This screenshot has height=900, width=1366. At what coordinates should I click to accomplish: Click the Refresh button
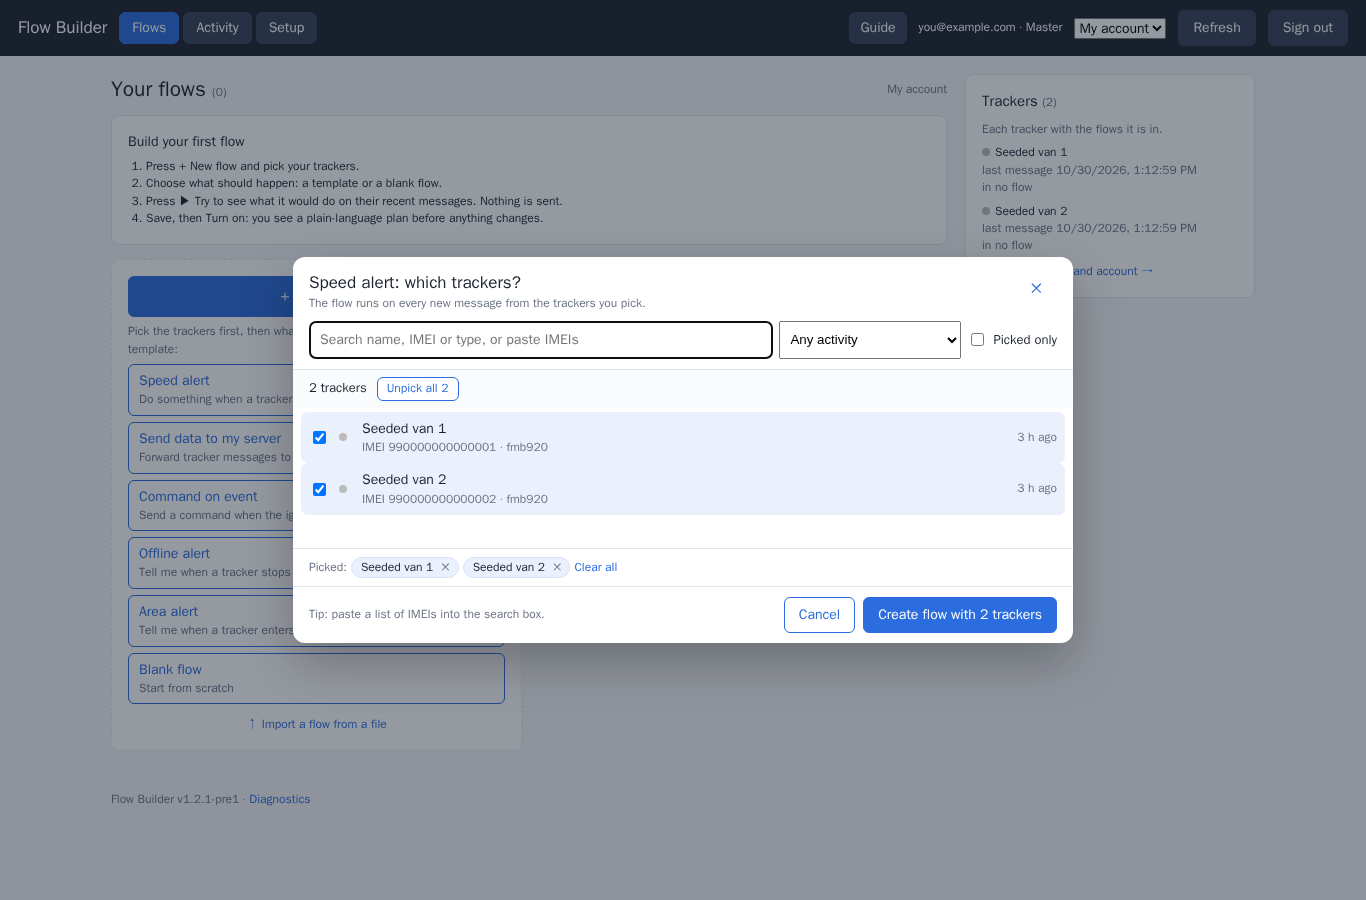tap(1217, 28)
